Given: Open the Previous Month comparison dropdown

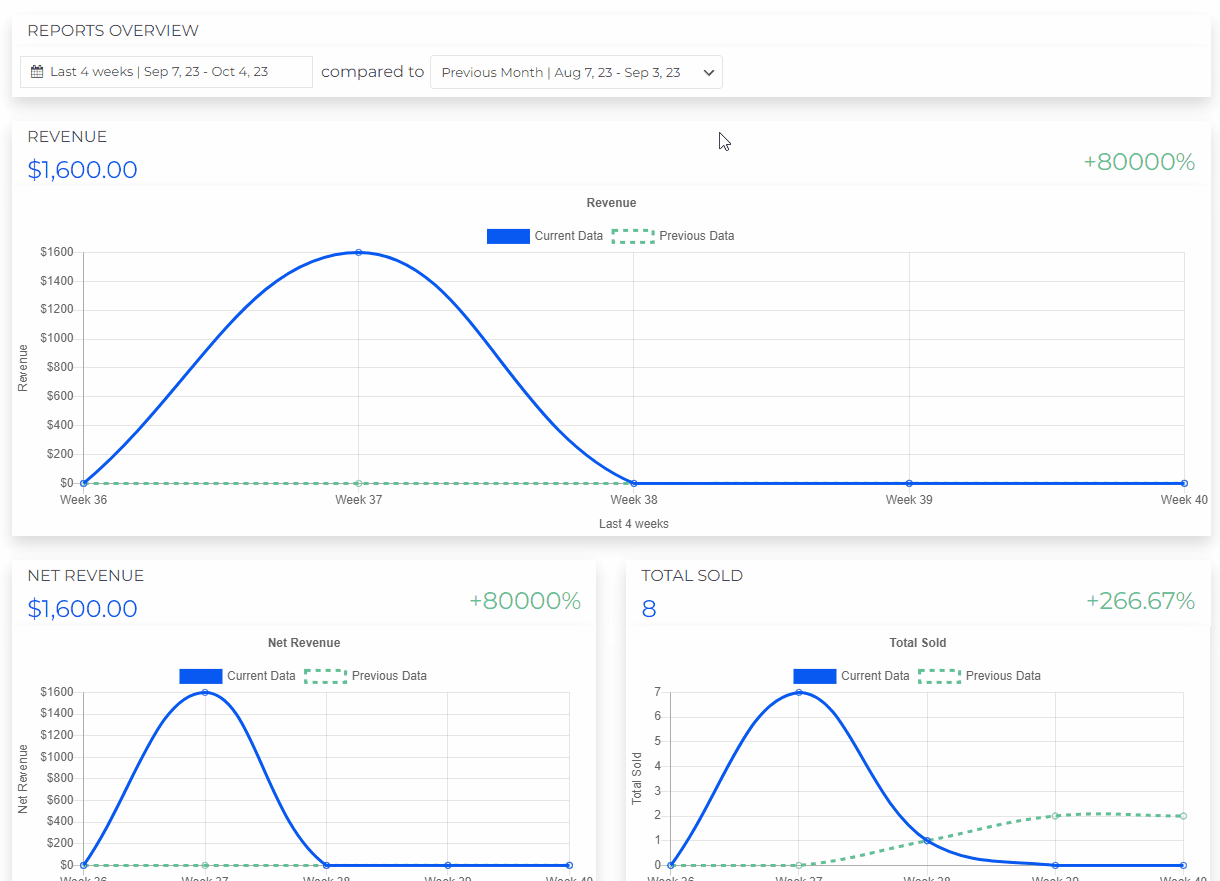Looking at the screenshot, I should click(x=576, y=71).
